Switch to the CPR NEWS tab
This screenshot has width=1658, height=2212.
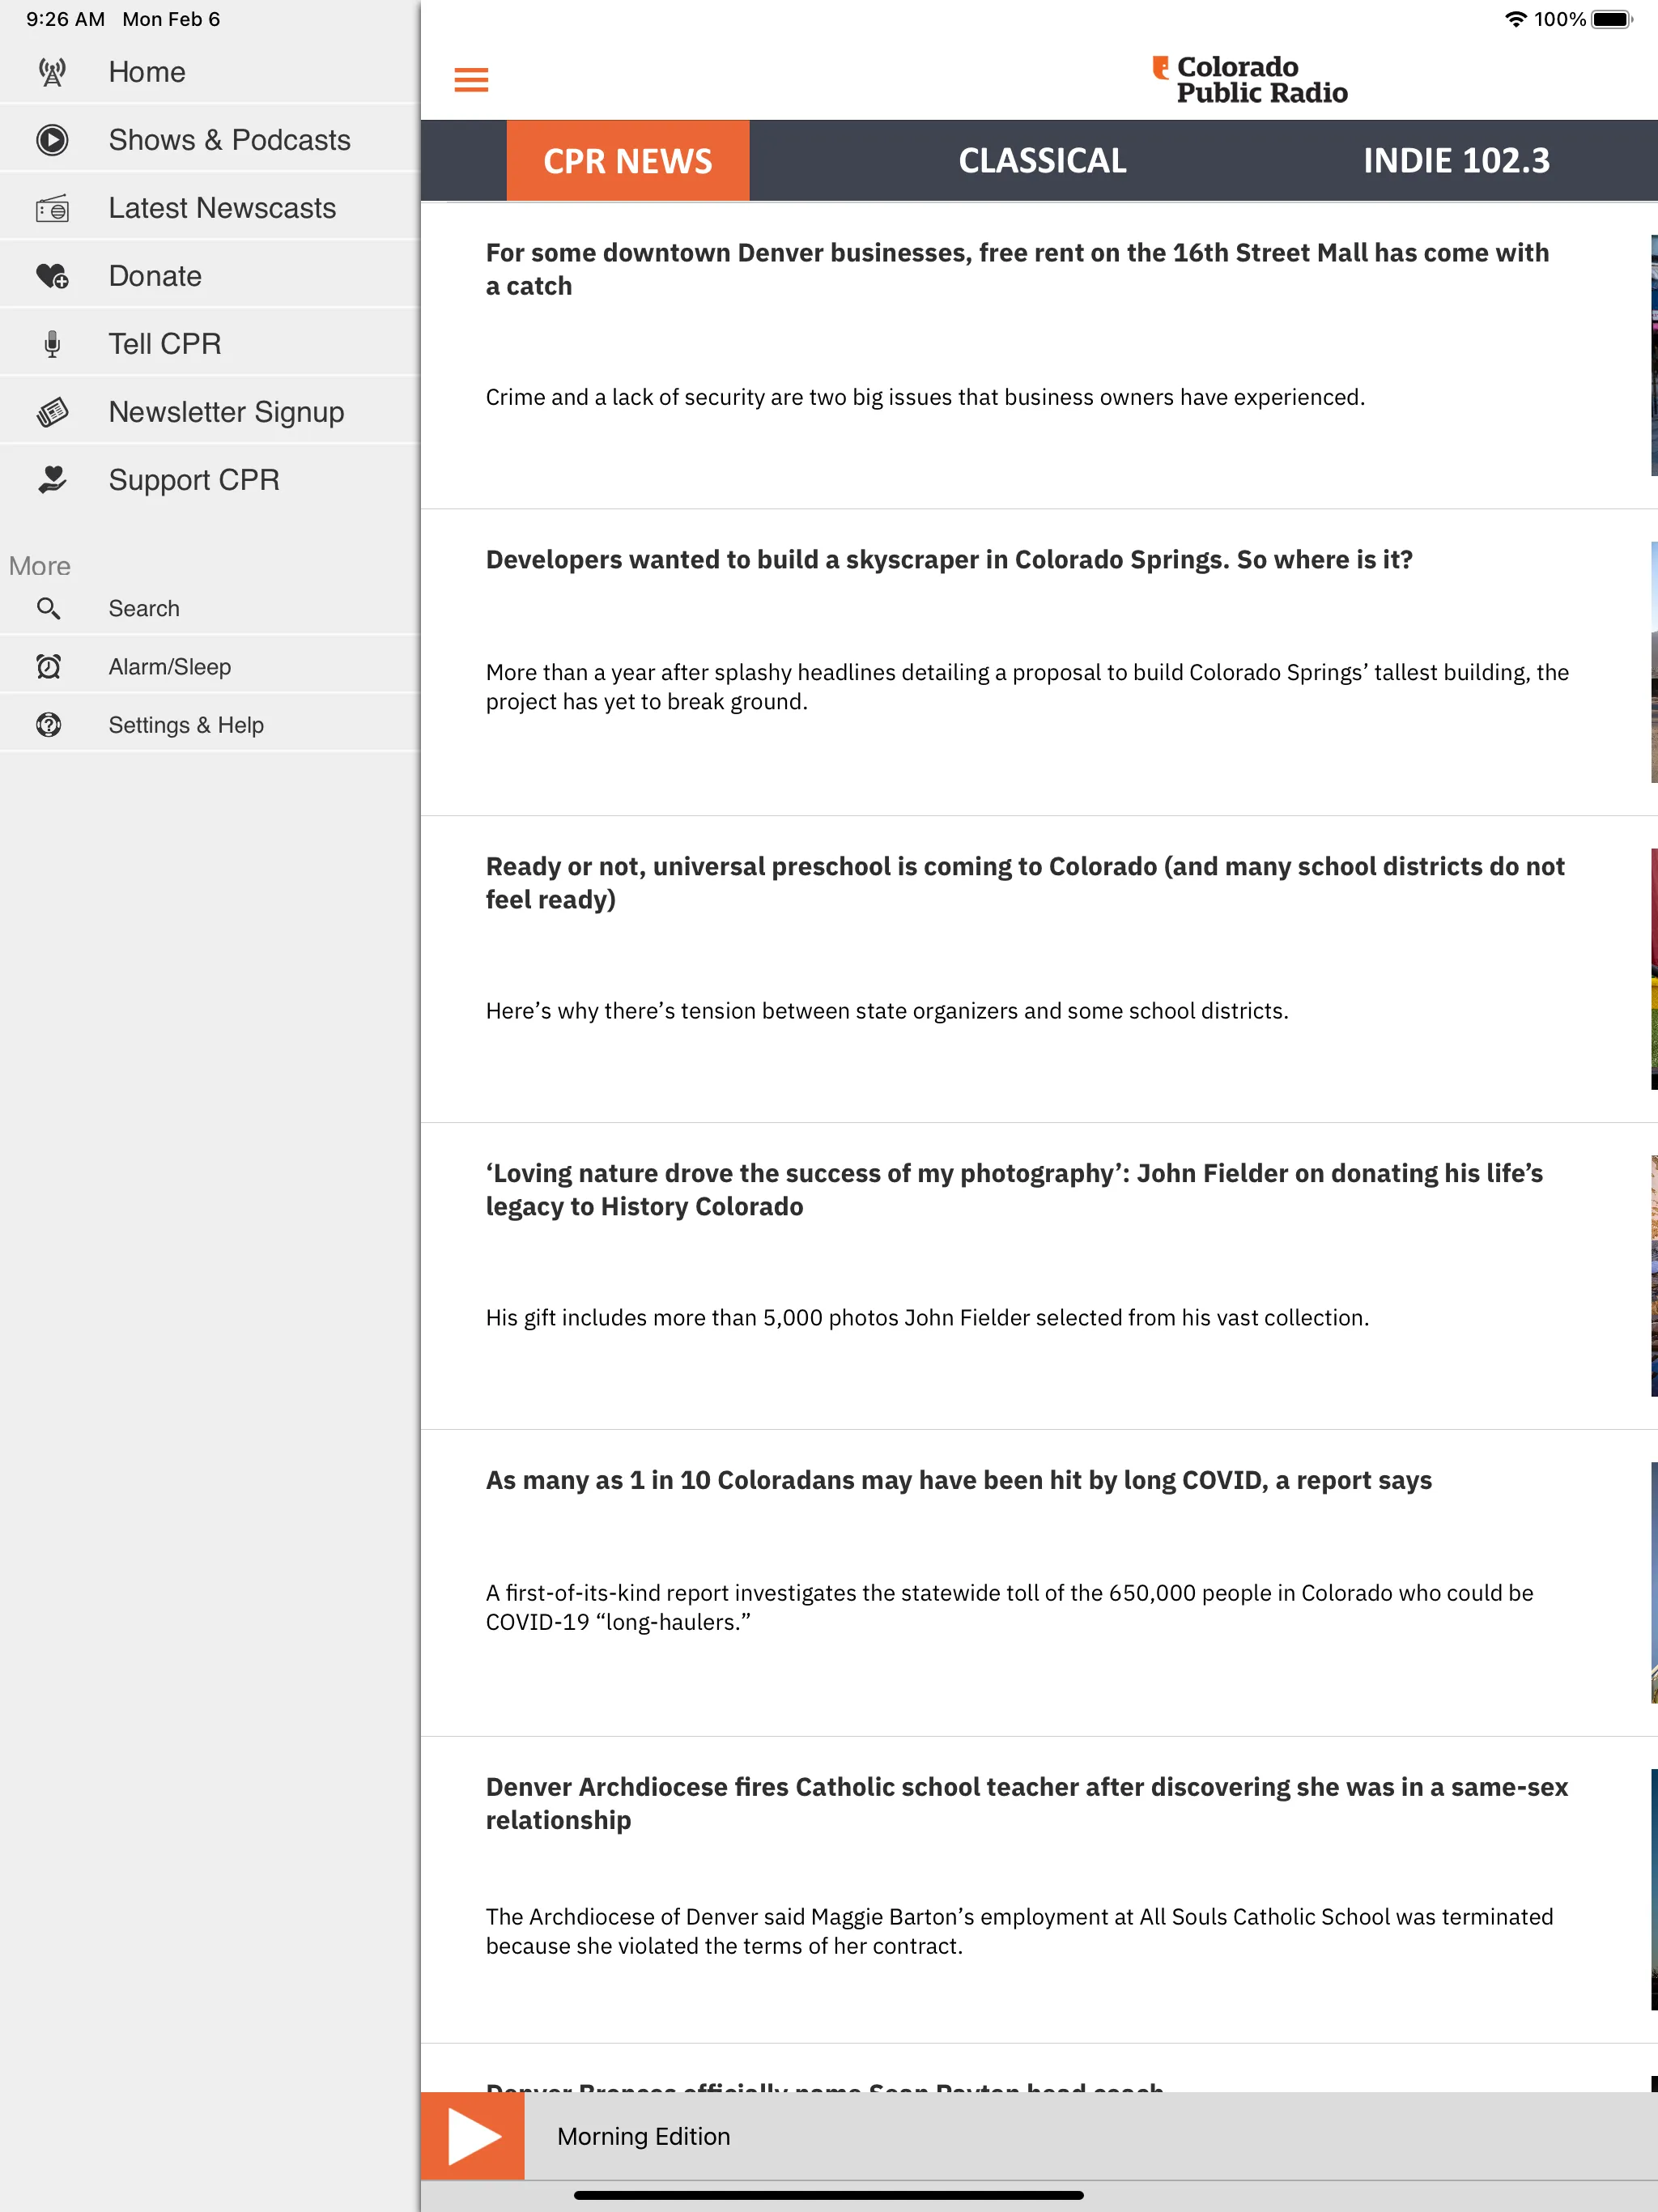point(628,161)
